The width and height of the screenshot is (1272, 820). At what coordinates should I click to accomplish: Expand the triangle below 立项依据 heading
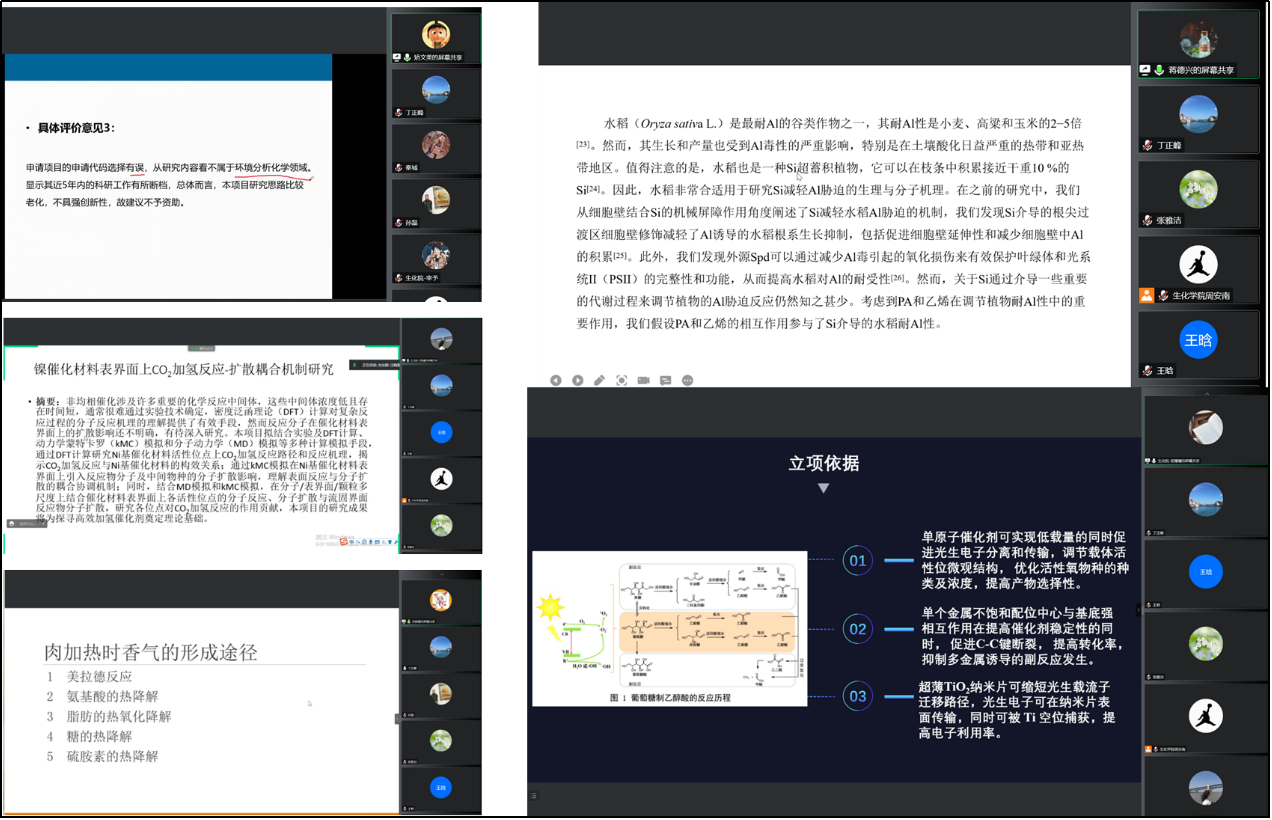(823, 488)
